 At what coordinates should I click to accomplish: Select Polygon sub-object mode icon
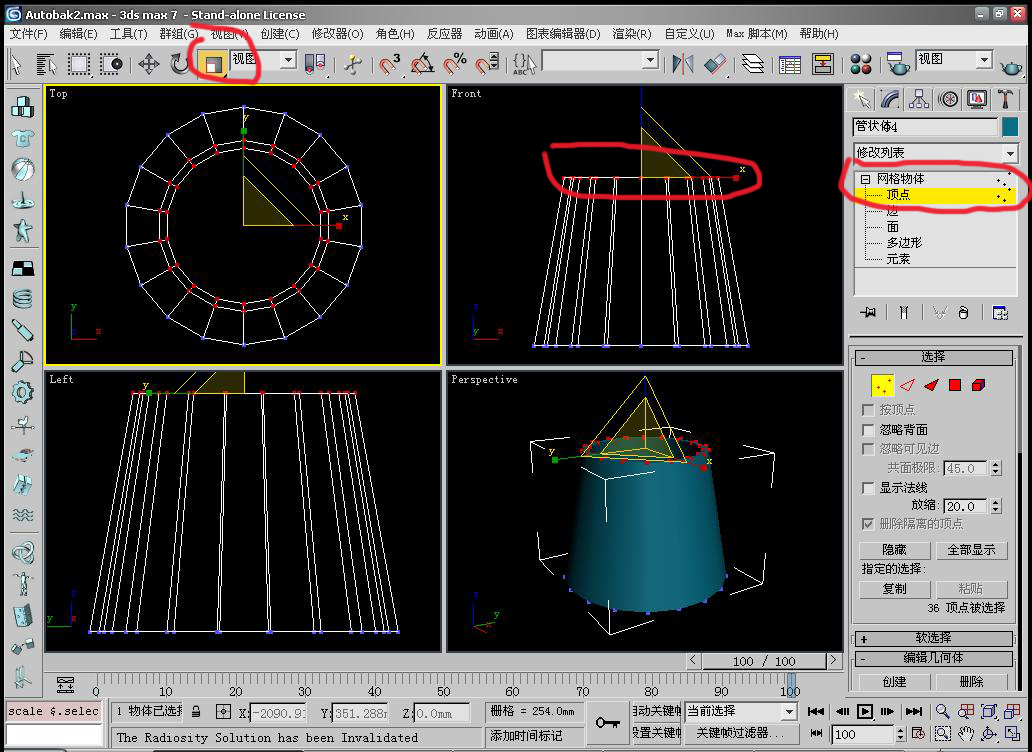coord(955,385)
